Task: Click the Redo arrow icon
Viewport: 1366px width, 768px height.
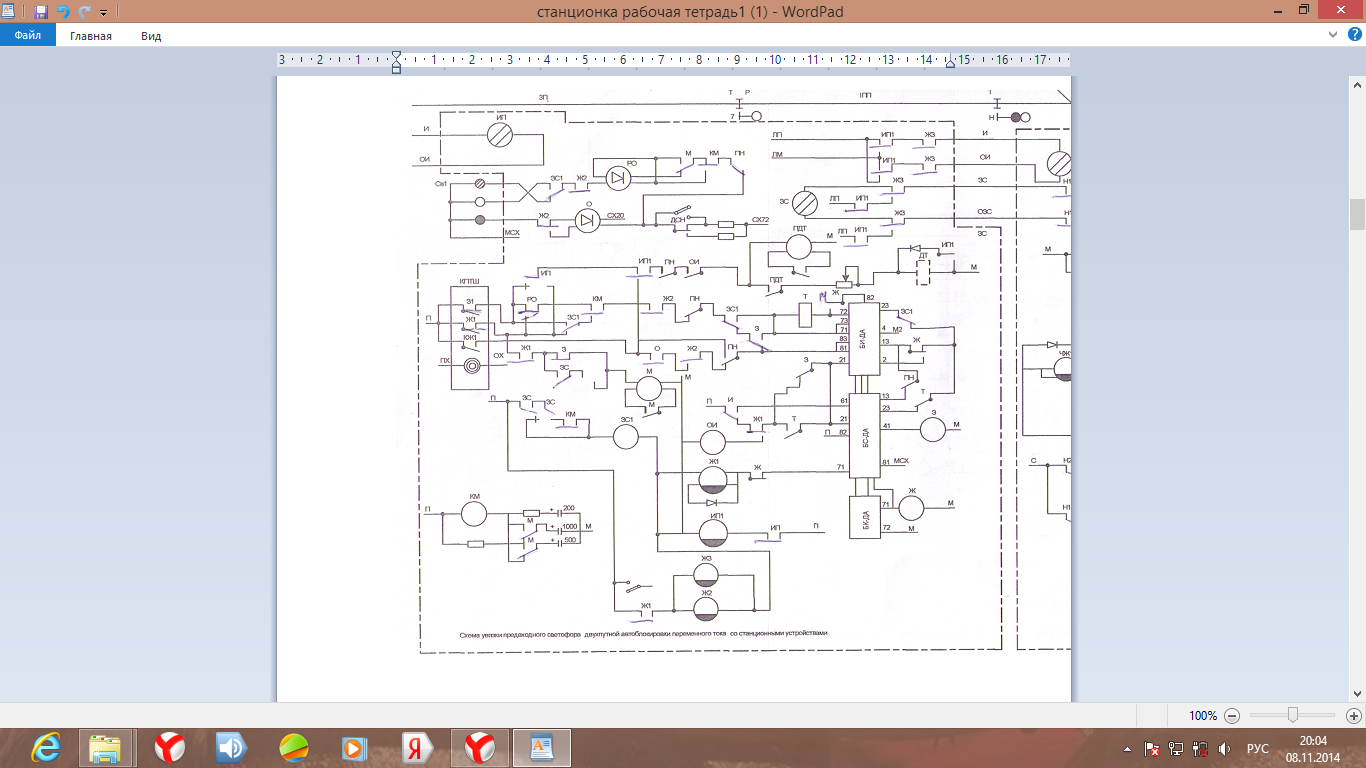Action: click(x=83, y=12)
